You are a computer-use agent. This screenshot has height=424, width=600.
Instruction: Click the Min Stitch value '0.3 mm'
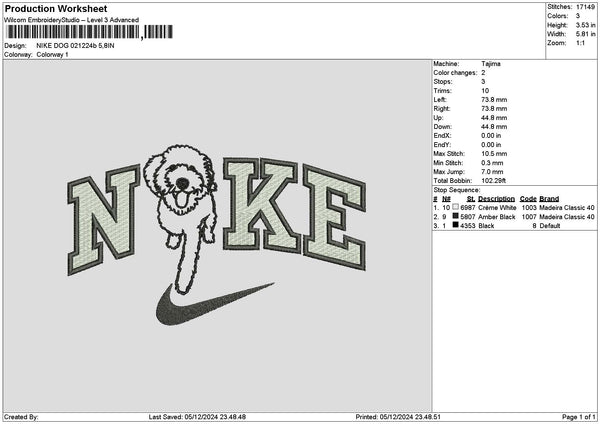pyautogui.click(x=492, y=163)
